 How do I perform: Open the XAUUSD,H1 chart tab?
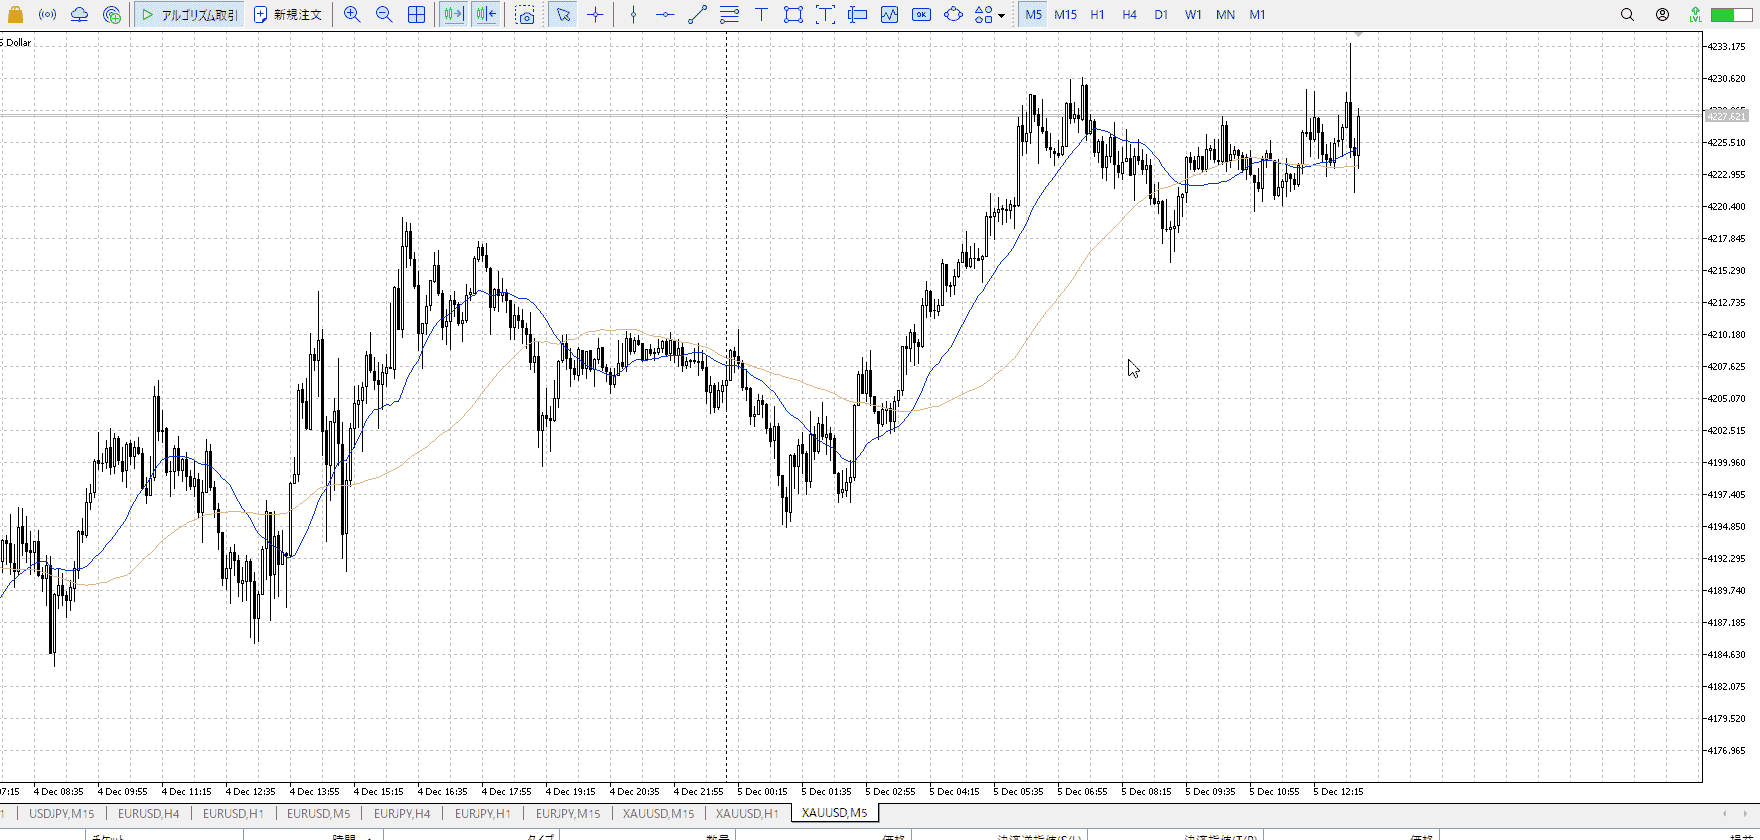746,813
